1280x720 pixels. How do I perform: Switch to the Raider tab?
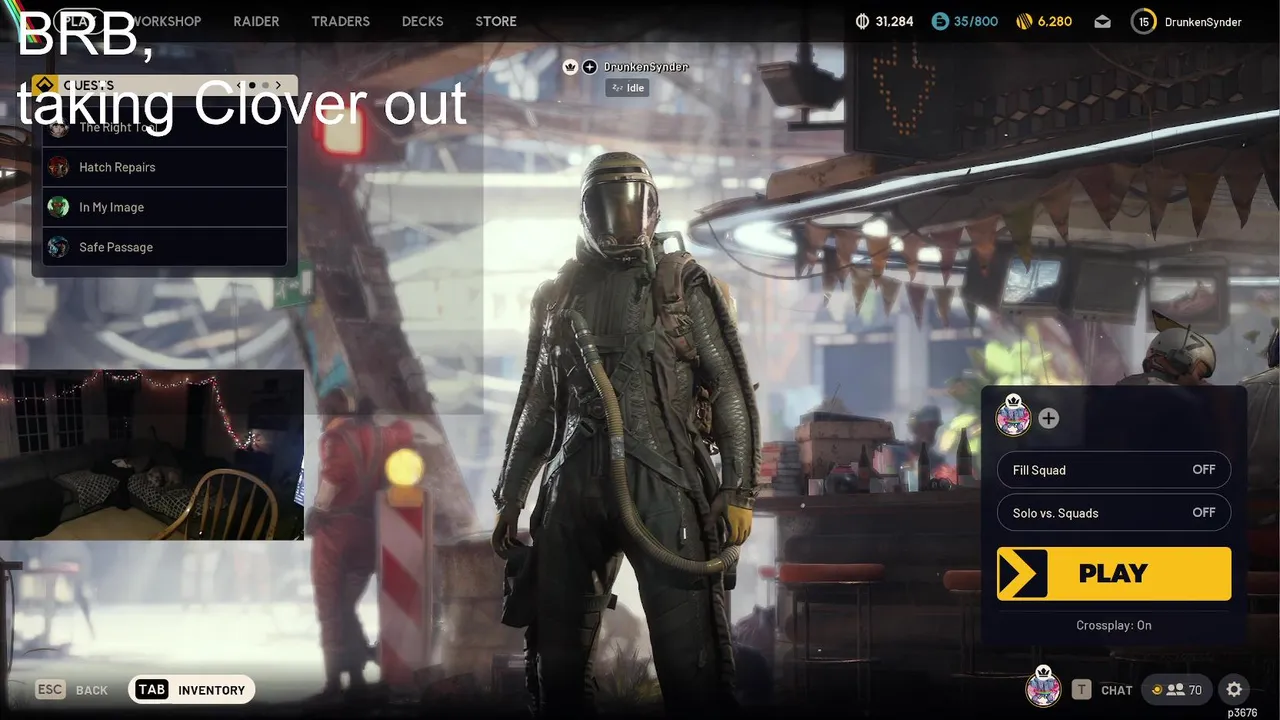256,21
